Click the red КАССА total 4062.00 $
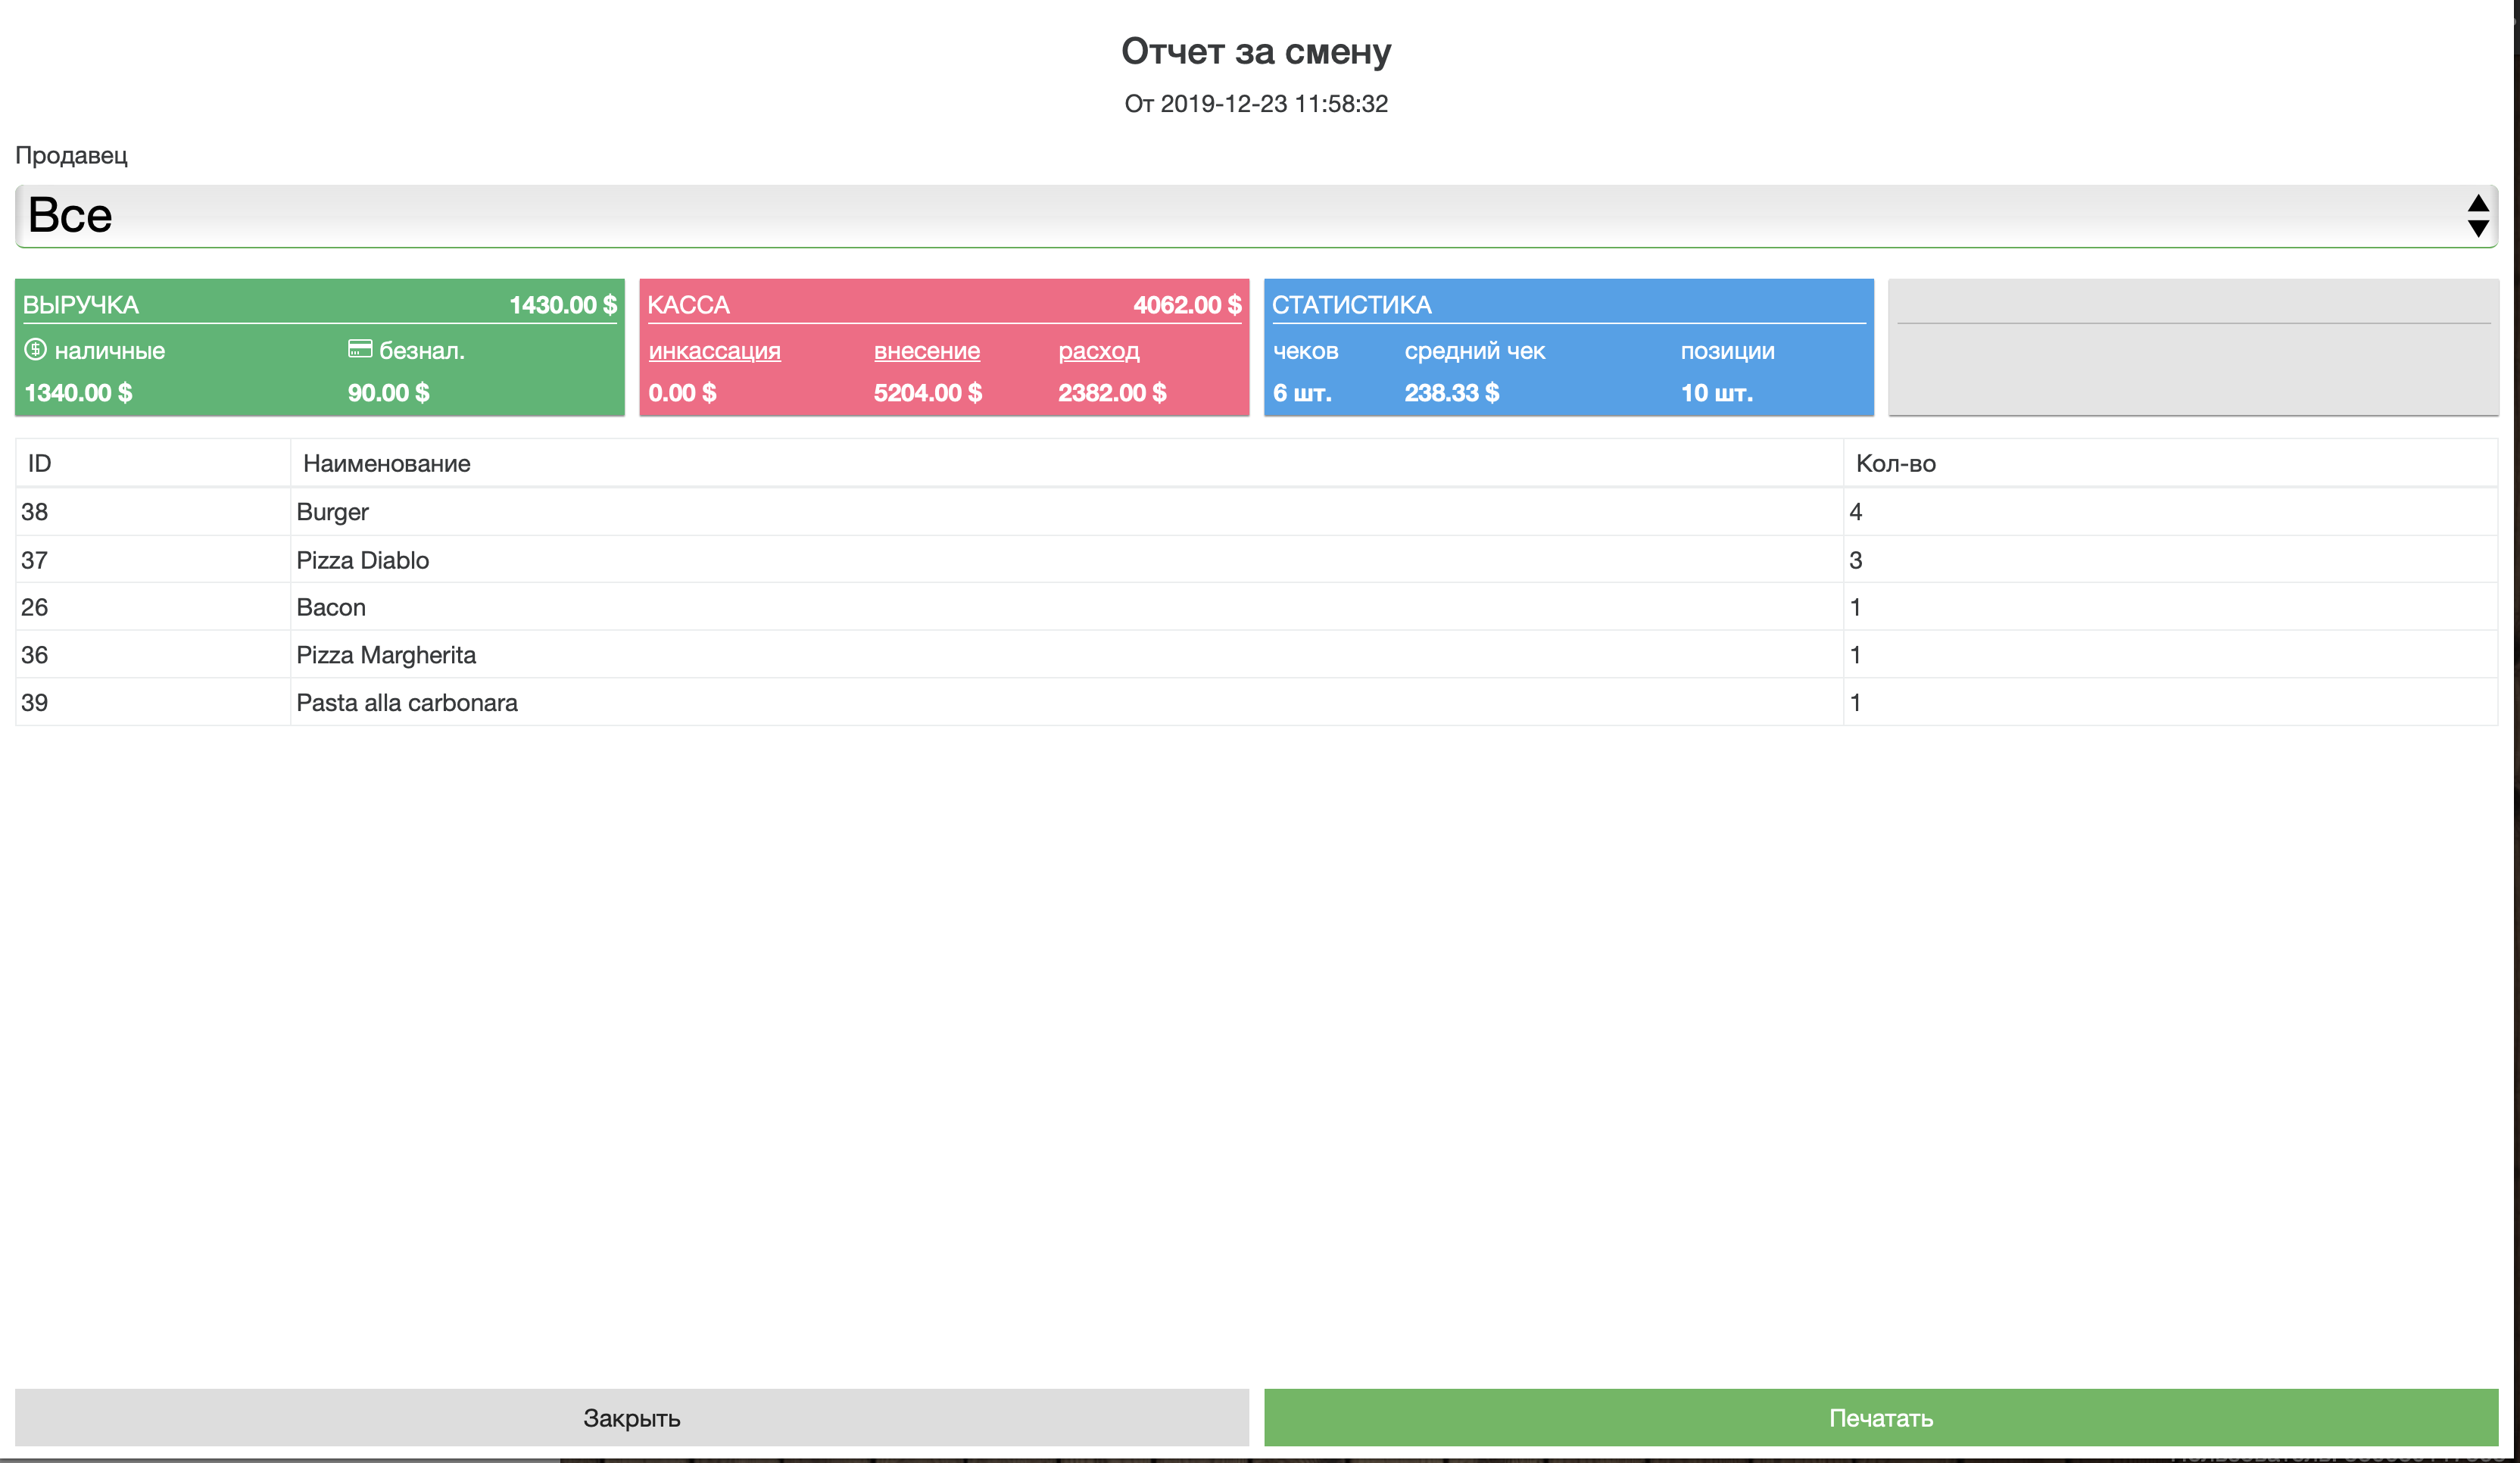This screenshot has height=1463, width=2520. 1186,305
